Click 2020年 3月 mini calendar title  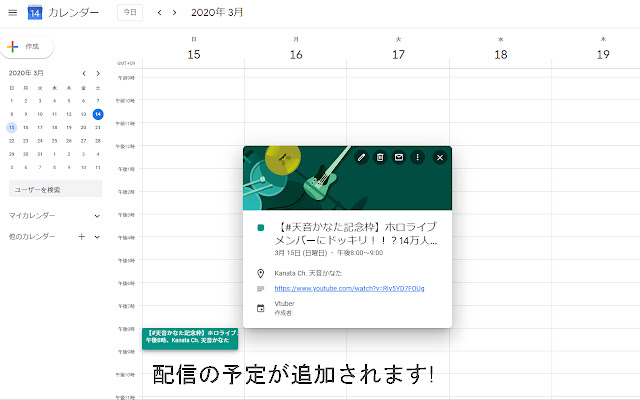click(26, 73)
